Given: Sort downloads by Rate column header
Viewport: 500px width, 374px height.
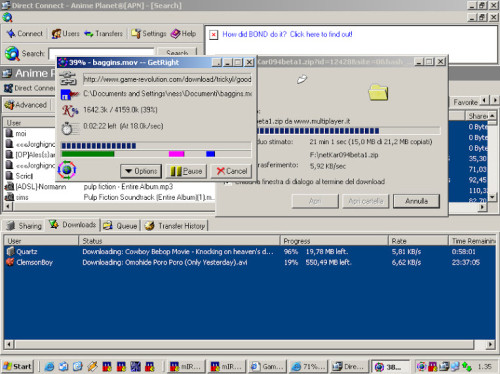Looking at the screenshot, I should (x=418, y=241).
